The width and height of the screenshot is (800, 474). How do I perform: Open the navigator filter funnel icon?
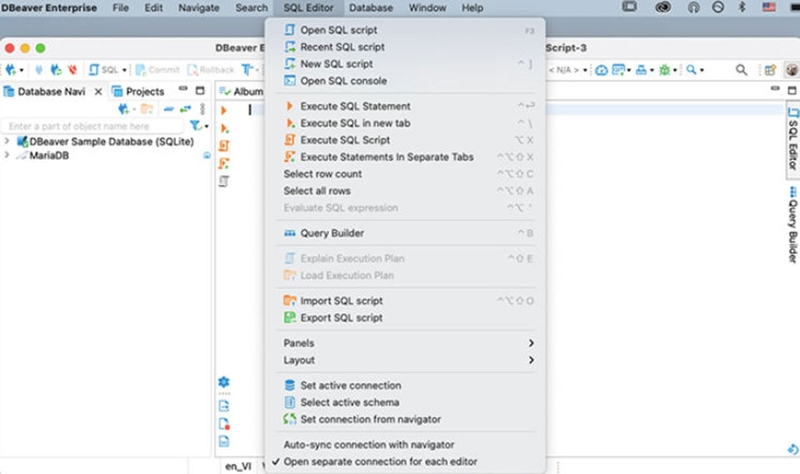(195, 125)
